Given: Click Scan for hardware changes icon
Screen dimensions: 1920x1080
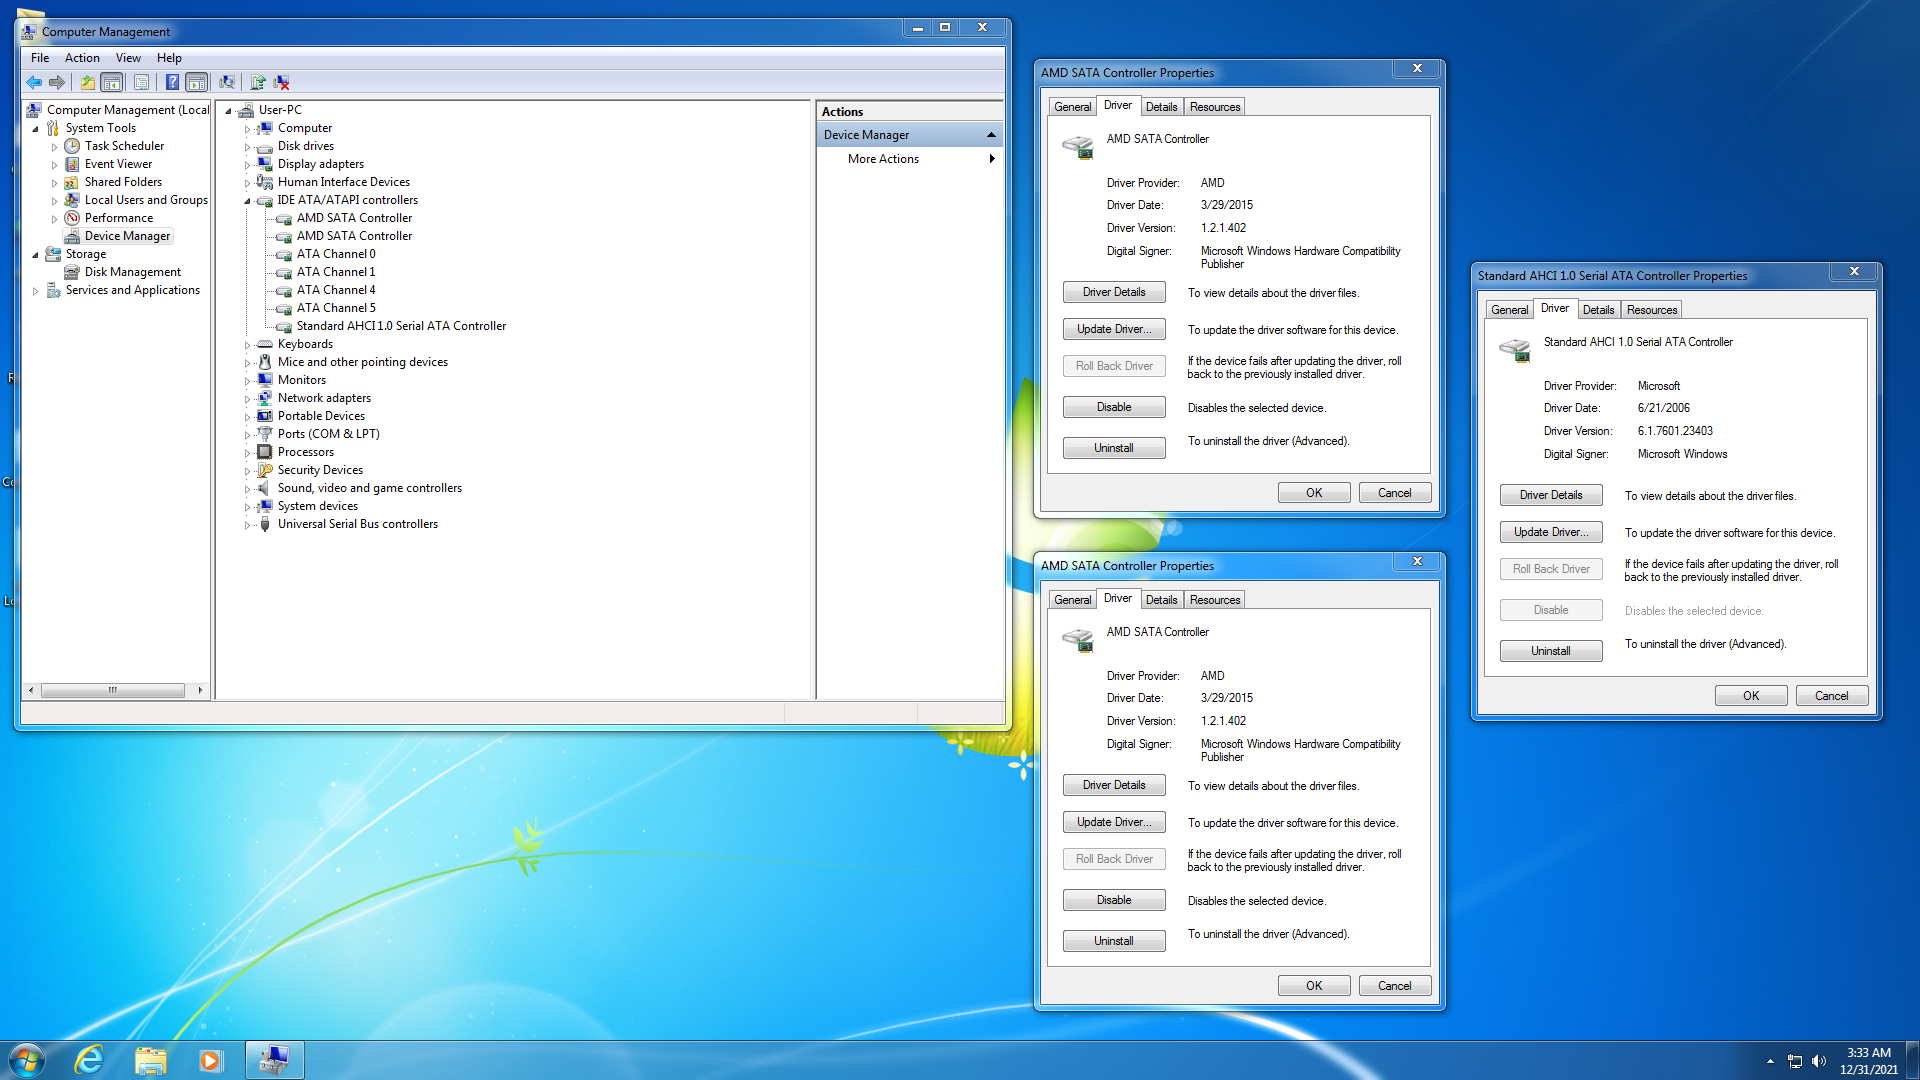Looking at the screenshot, I should (x=227, y=82).
